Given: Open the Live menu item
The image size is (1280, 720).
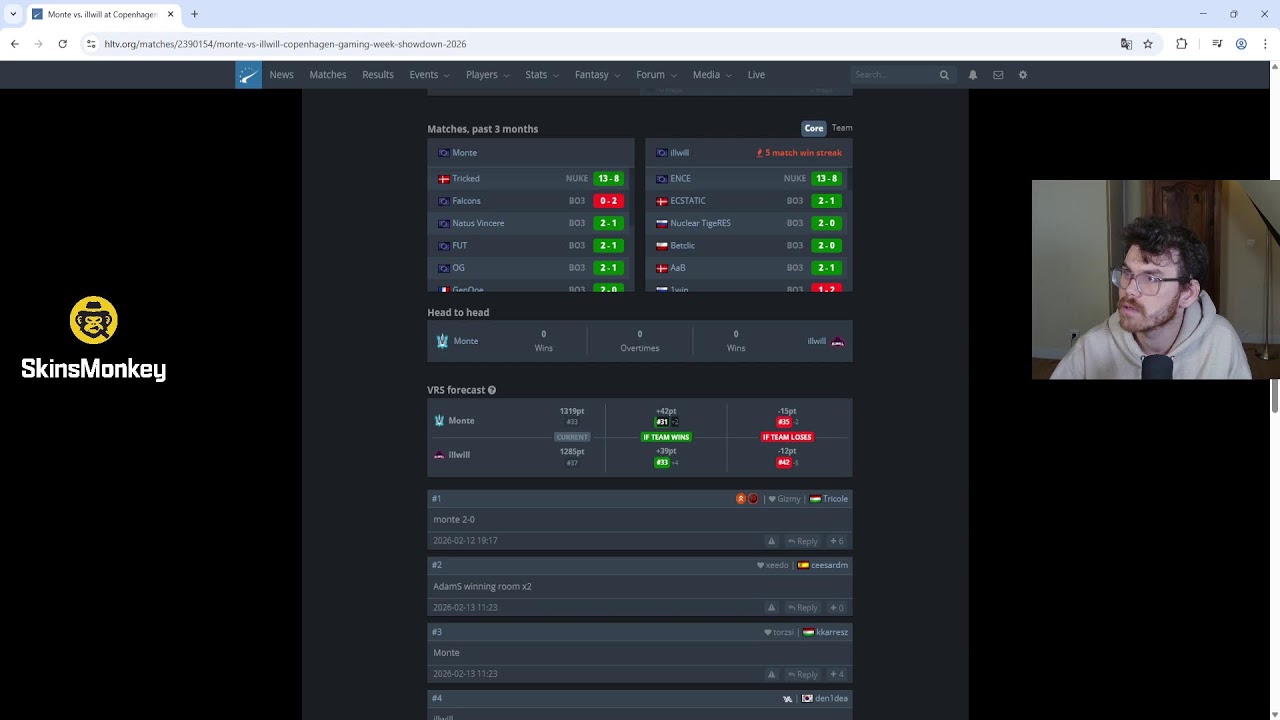Looking at the screenshot, I should (756, 75).
